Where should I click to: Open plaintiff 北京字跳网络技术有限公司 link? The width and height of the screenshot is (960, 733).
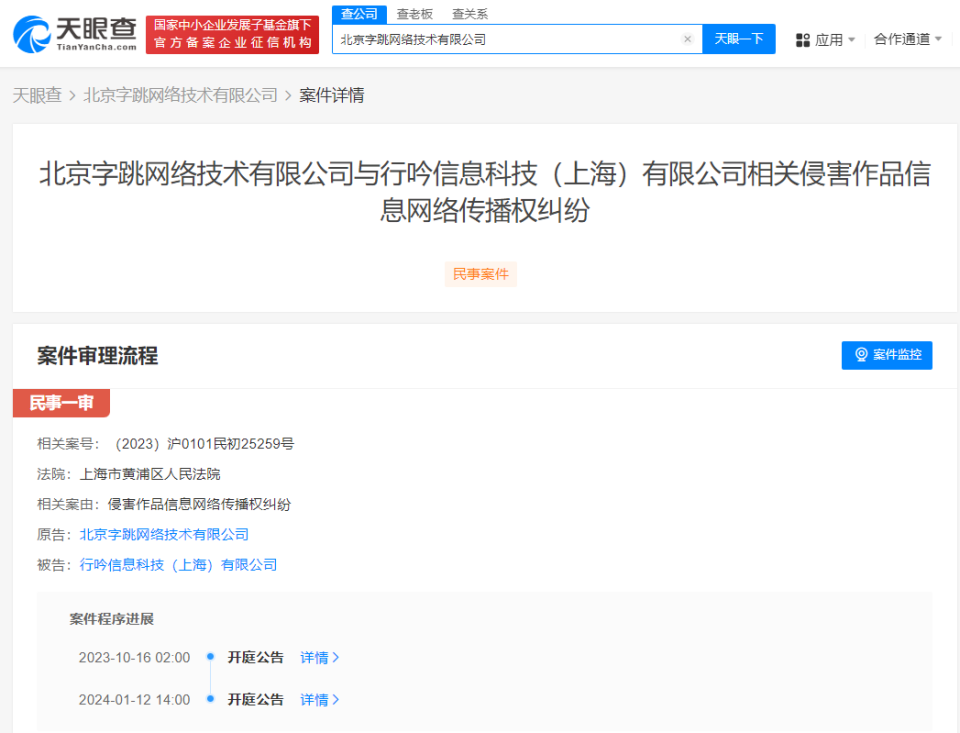(x=164, y=535)
